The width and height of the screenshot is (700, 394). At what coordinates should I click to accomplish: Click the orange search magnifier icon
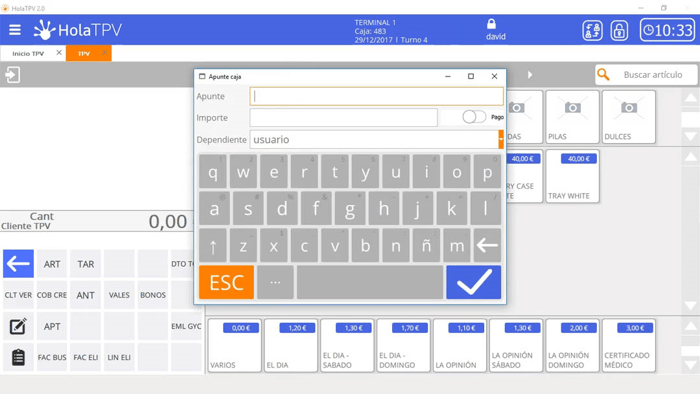click(603, 75)
